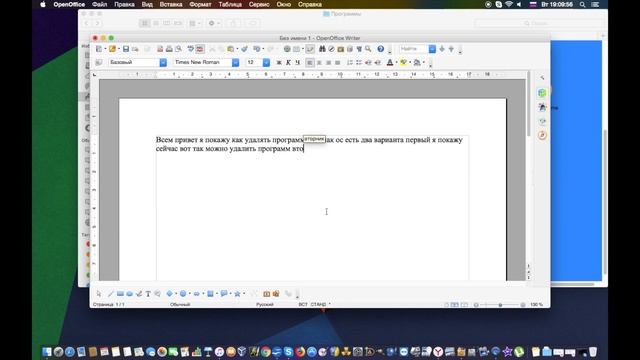Open the Сервис menu
This screenshot has height=360, width=640.
pyautogui.click(x=259, y=4)
